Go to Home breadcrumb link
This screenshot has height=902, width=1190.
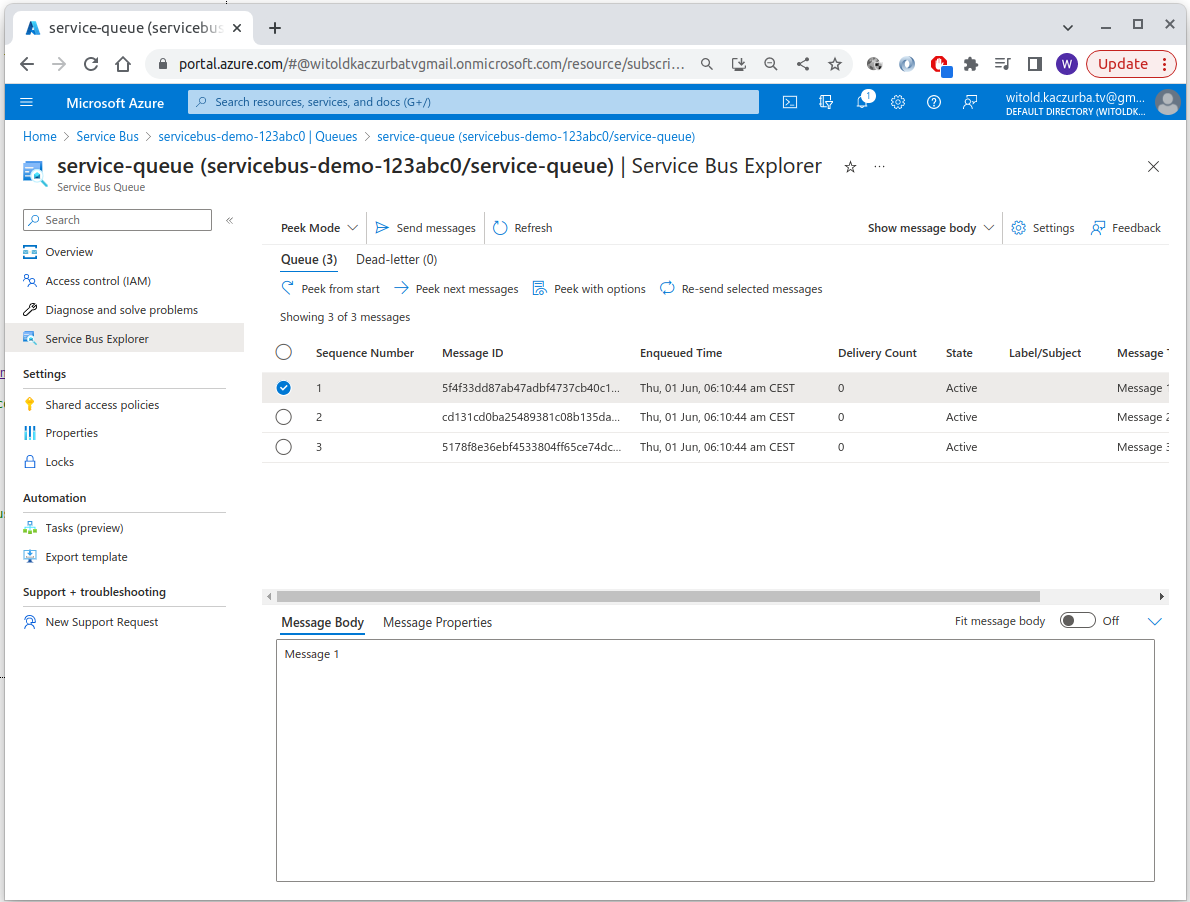pos(39,137)
